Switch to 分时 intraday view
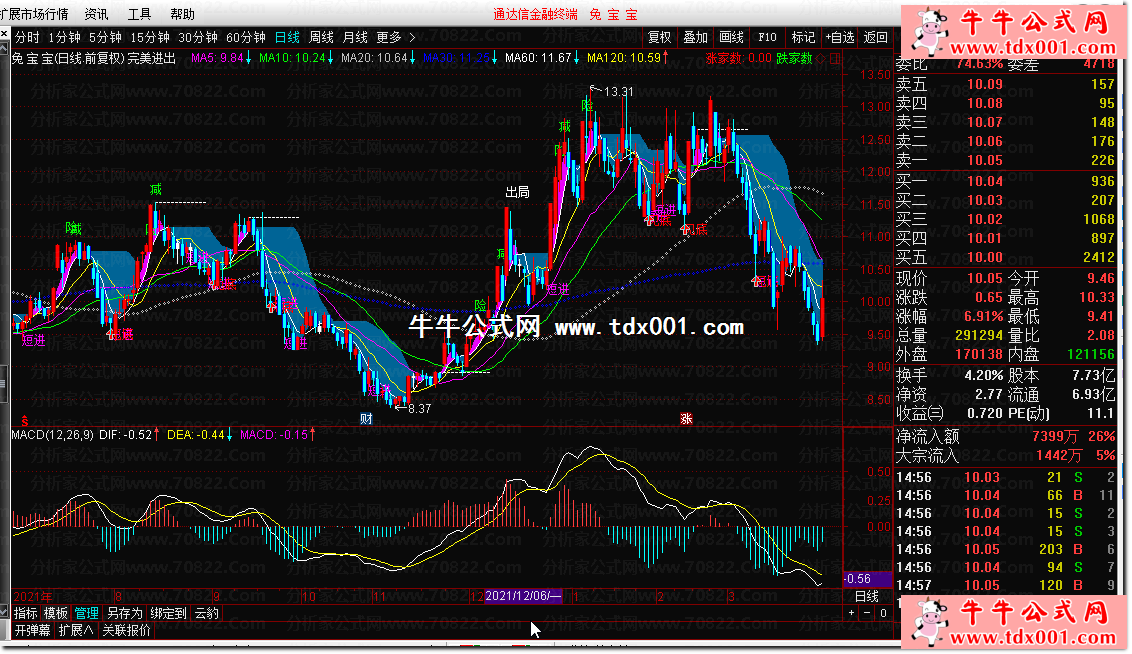 [27, 38]
